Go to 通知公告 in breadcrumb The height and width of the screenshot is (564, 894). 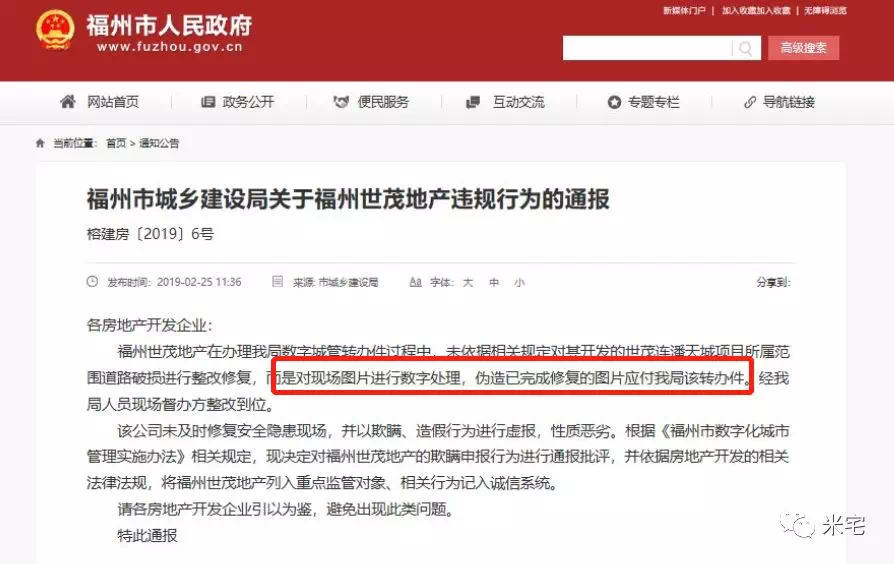[159, 143]
